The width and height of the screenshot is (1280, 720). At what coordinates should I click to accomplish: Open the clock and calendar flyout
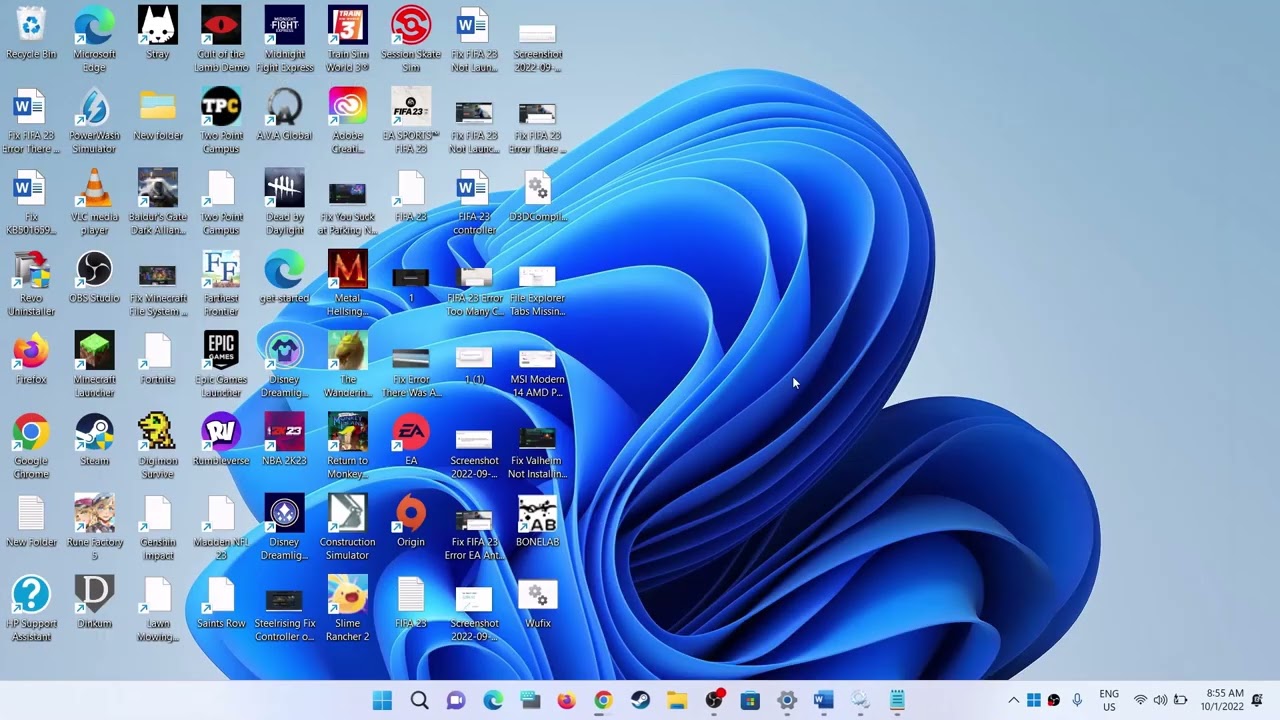tap(1224, 701)
